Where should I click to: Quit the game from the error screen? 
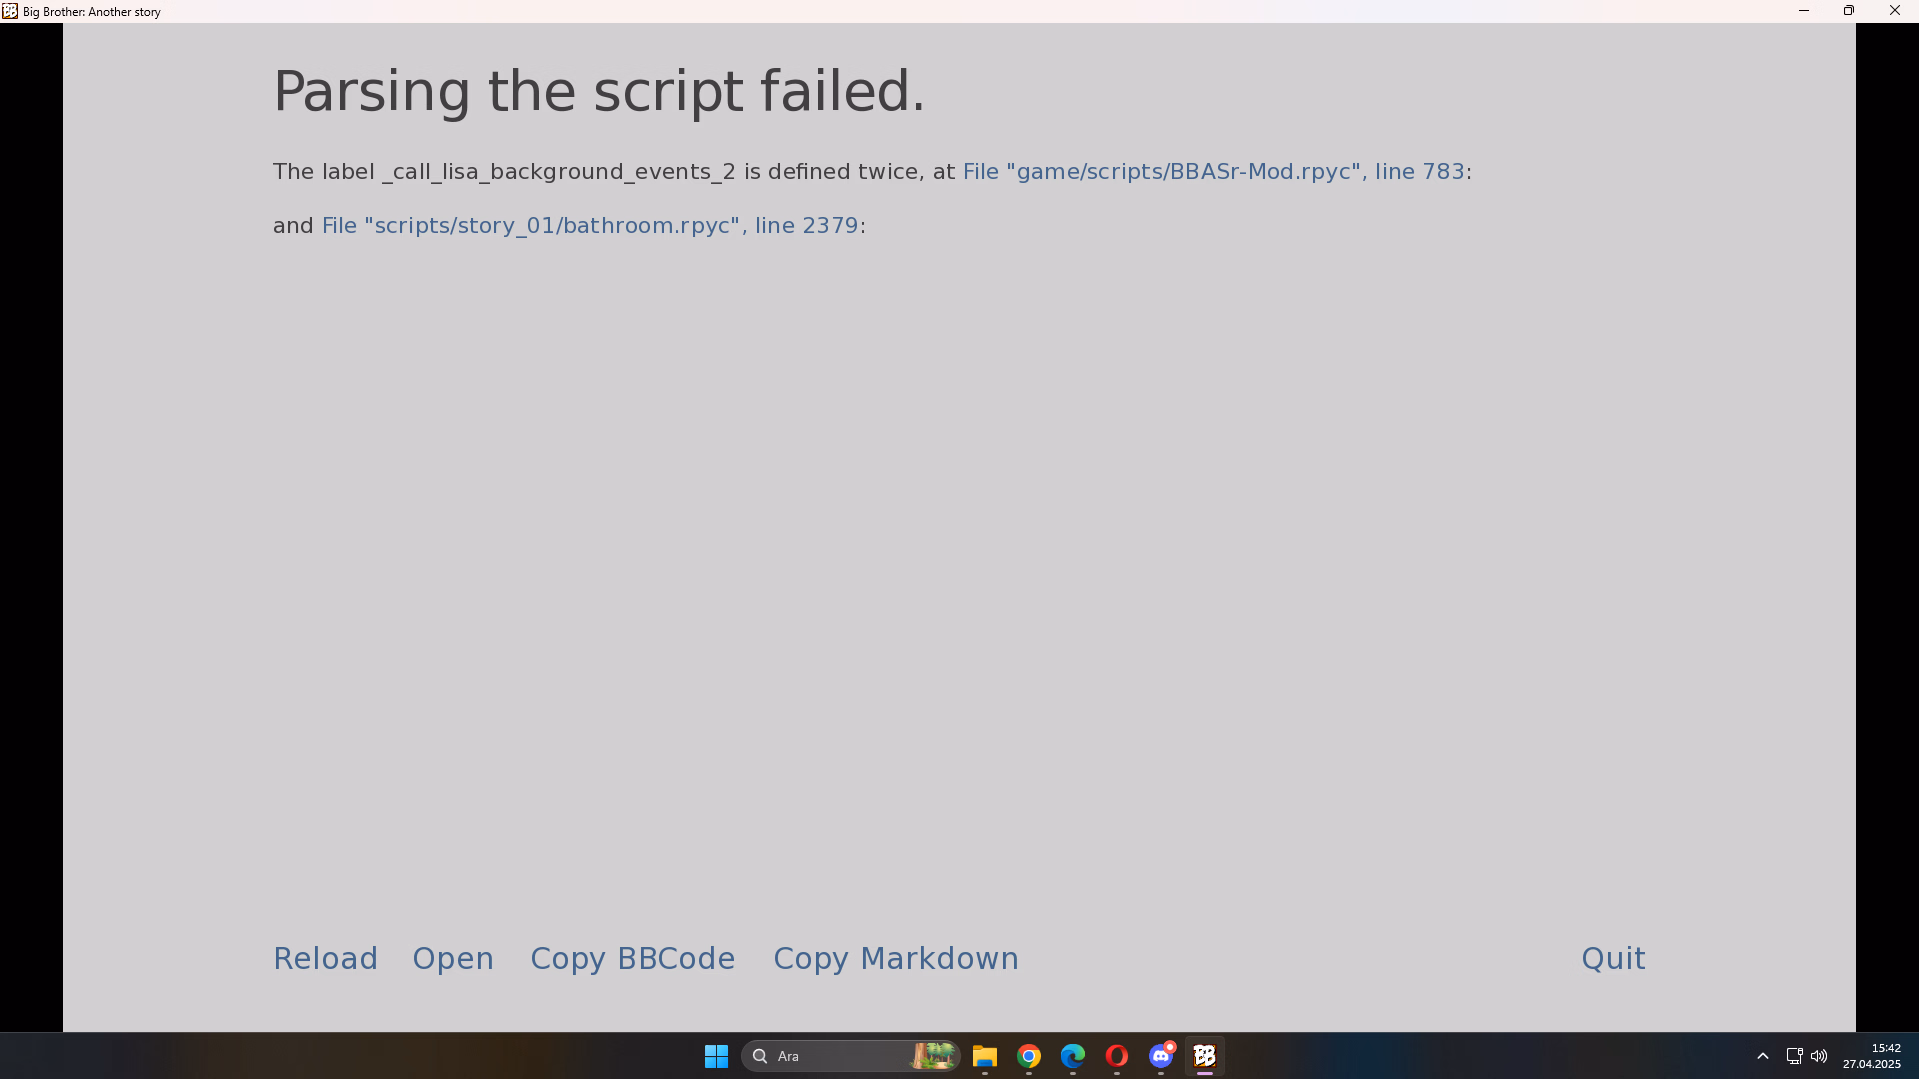tap(1613, 958)
